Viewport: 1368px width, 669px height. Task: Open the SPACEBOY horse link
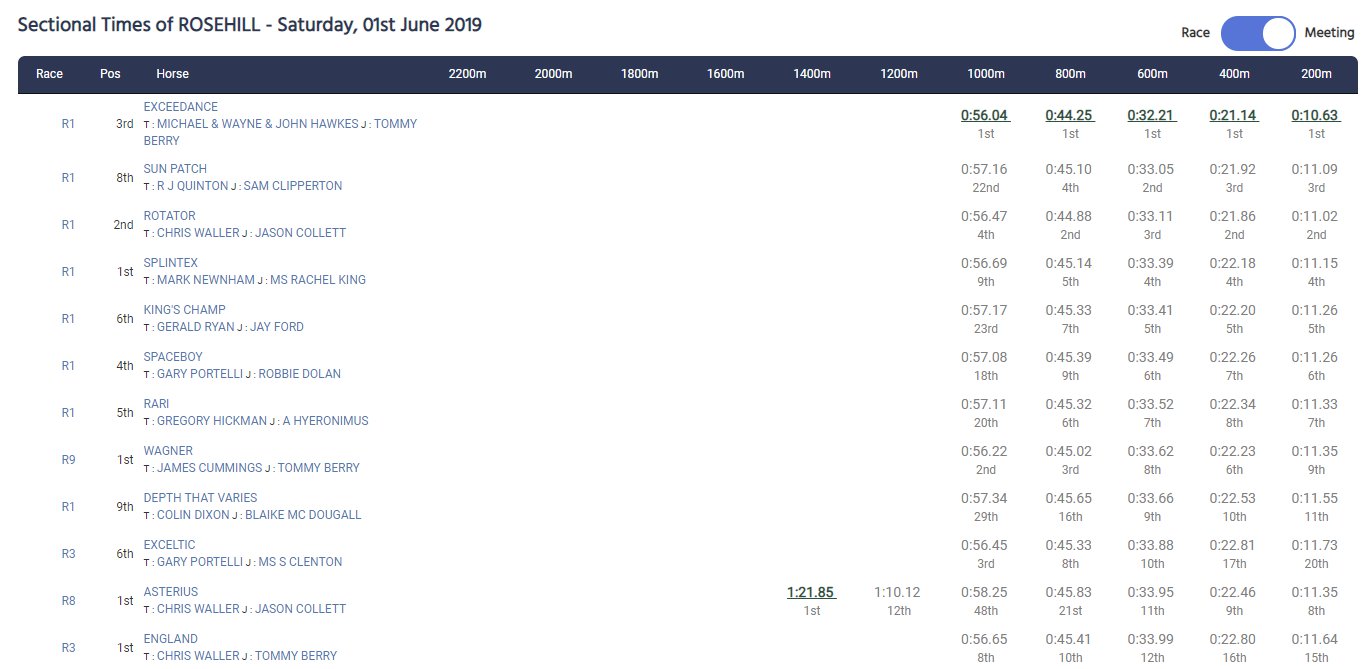(173, 357)
